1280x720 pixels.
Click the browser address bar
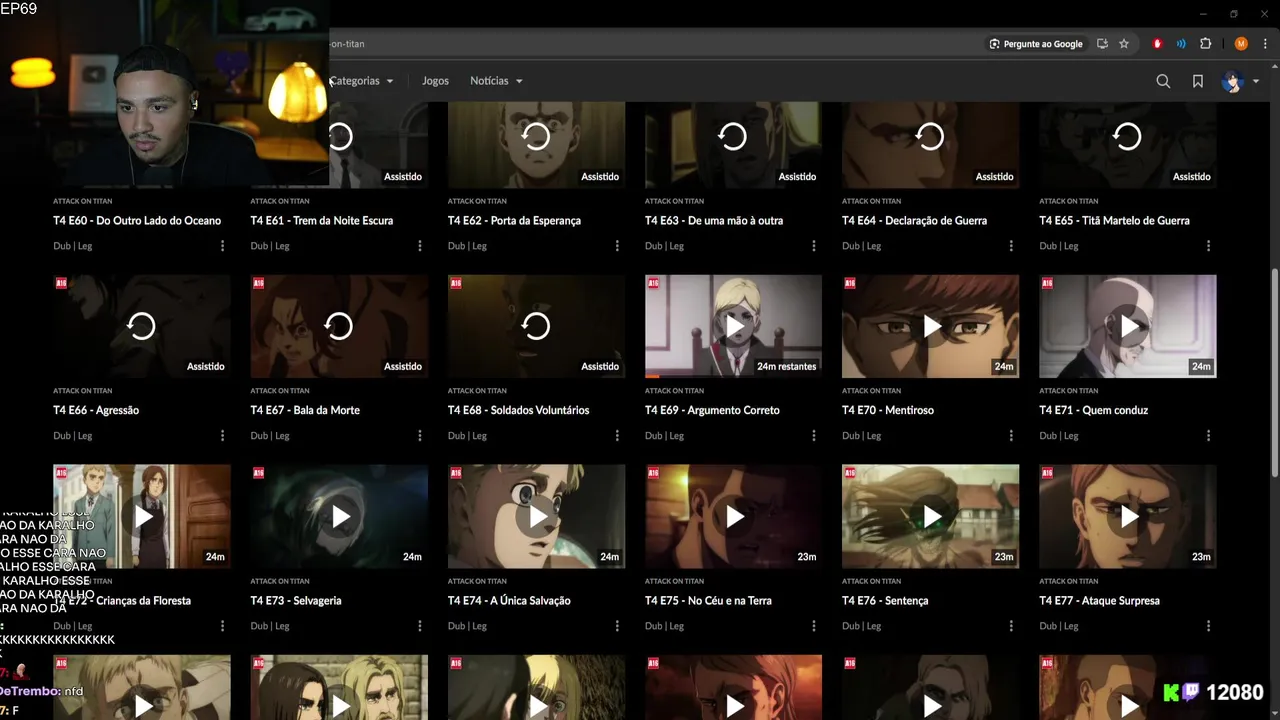[655, 44]
